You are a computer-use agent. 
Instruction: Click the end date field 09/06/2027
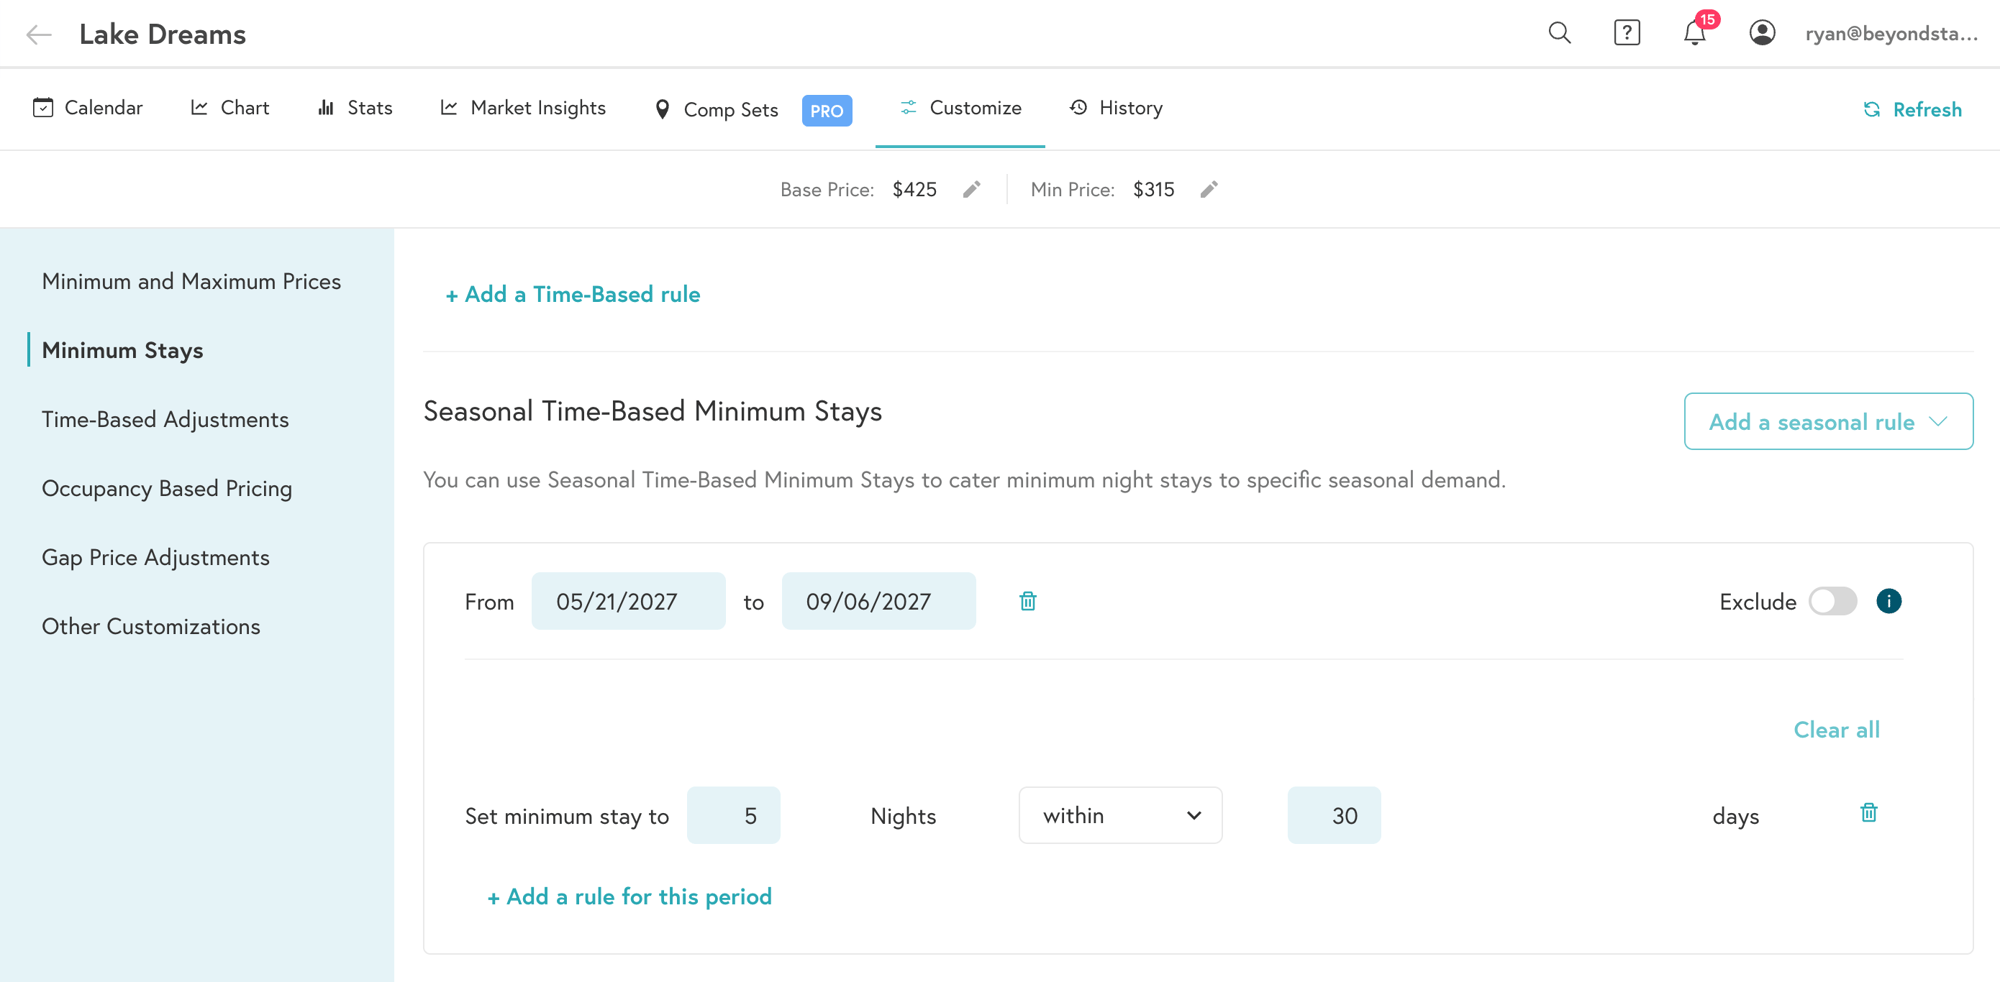[878, 601]
